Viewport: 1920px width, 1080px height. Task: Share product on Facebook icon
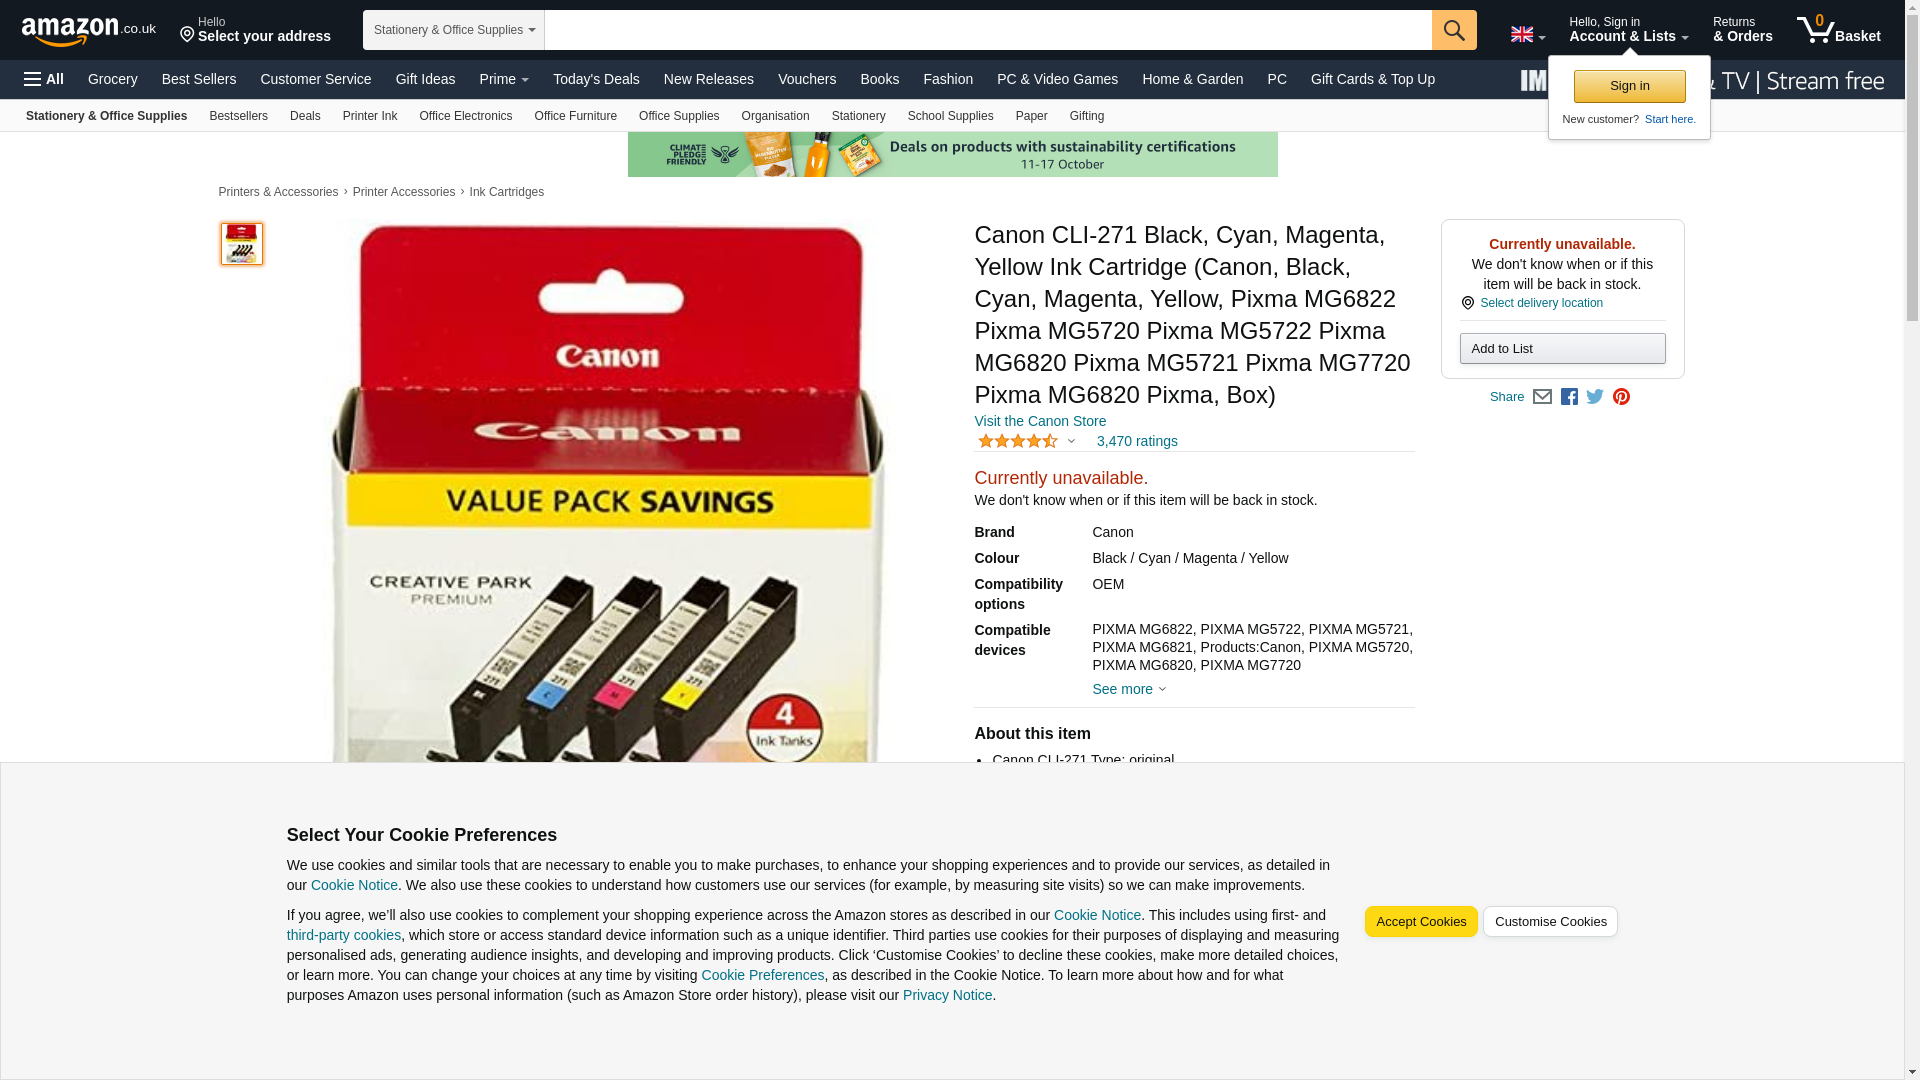[1569, 397]
